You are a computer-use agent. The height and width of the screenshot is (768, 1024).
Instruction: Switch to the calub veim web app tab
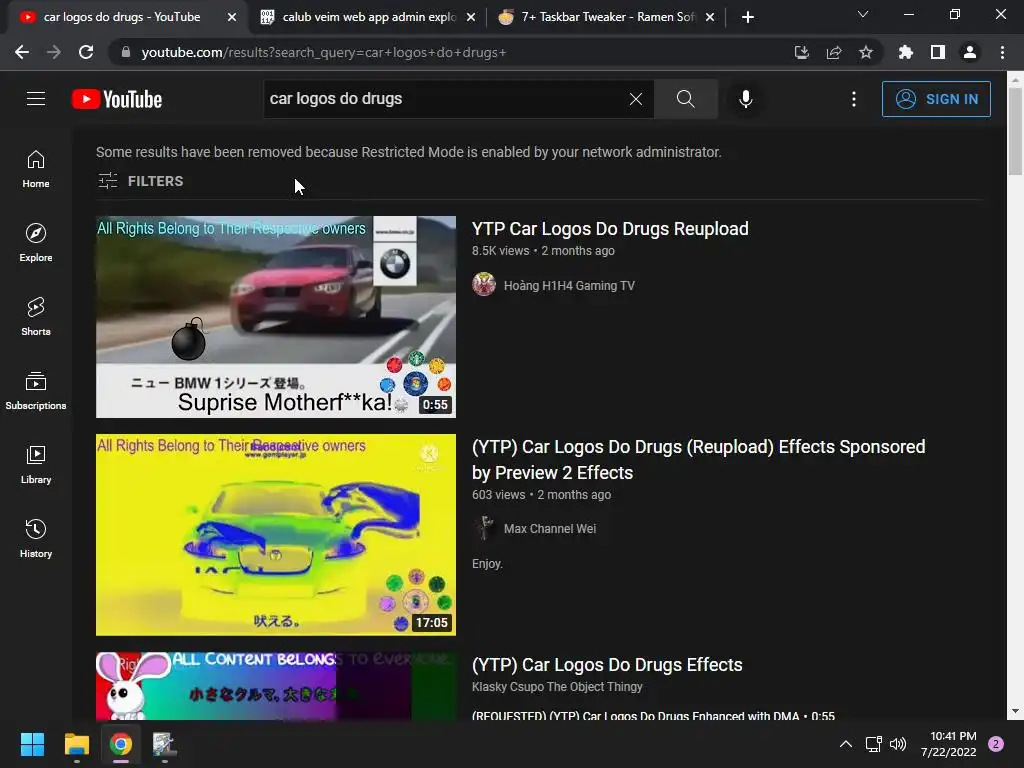368,17
